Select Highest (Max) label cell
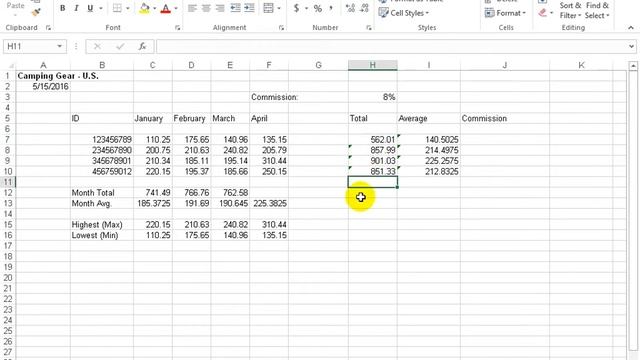This screenshot has height=360, width=640. [102, 224]
